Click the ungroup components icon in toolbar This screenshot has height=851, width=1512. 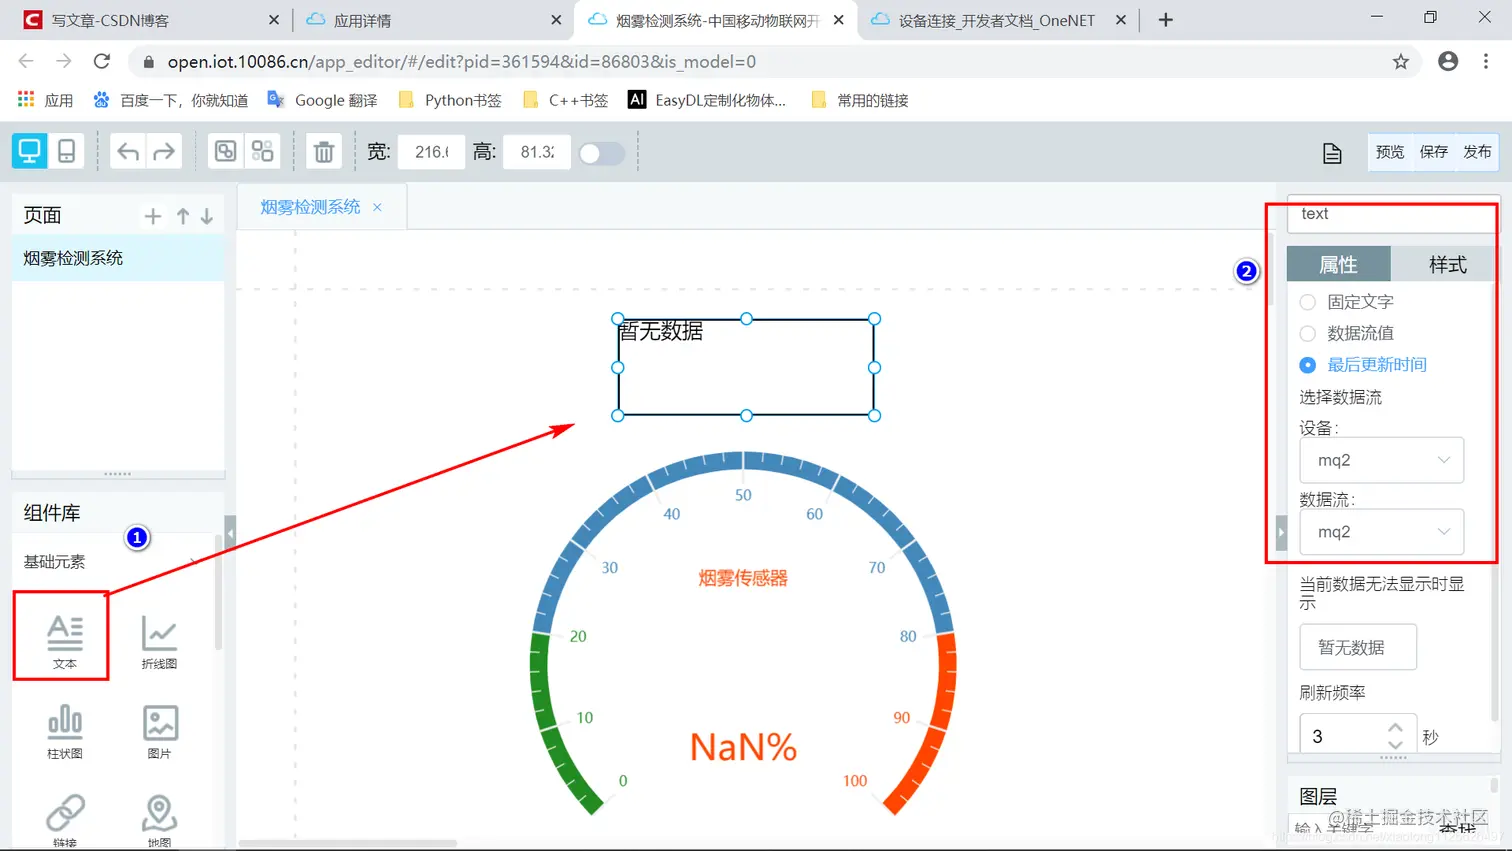263,151
